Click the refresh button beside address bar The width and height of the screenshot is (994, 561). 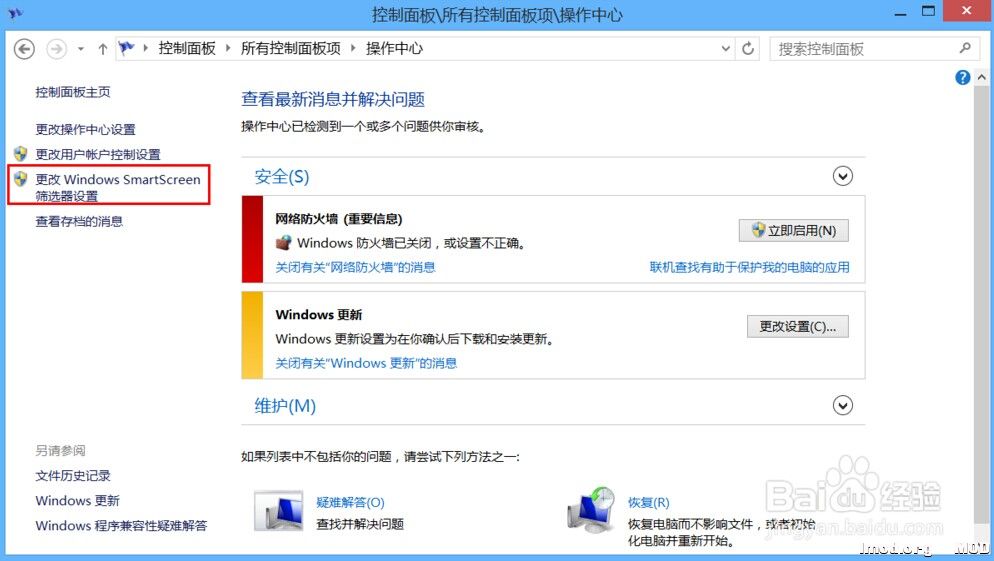tap(749, 48)
